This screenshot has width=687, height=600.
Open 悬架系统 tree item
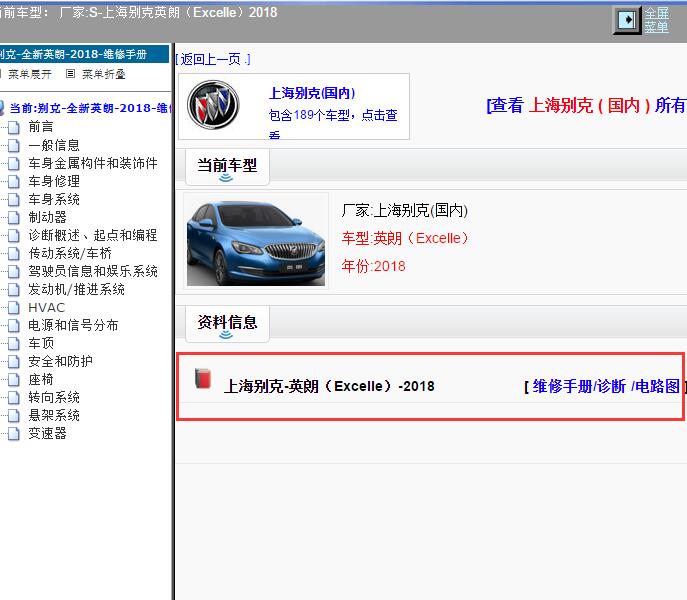point(54,415)
